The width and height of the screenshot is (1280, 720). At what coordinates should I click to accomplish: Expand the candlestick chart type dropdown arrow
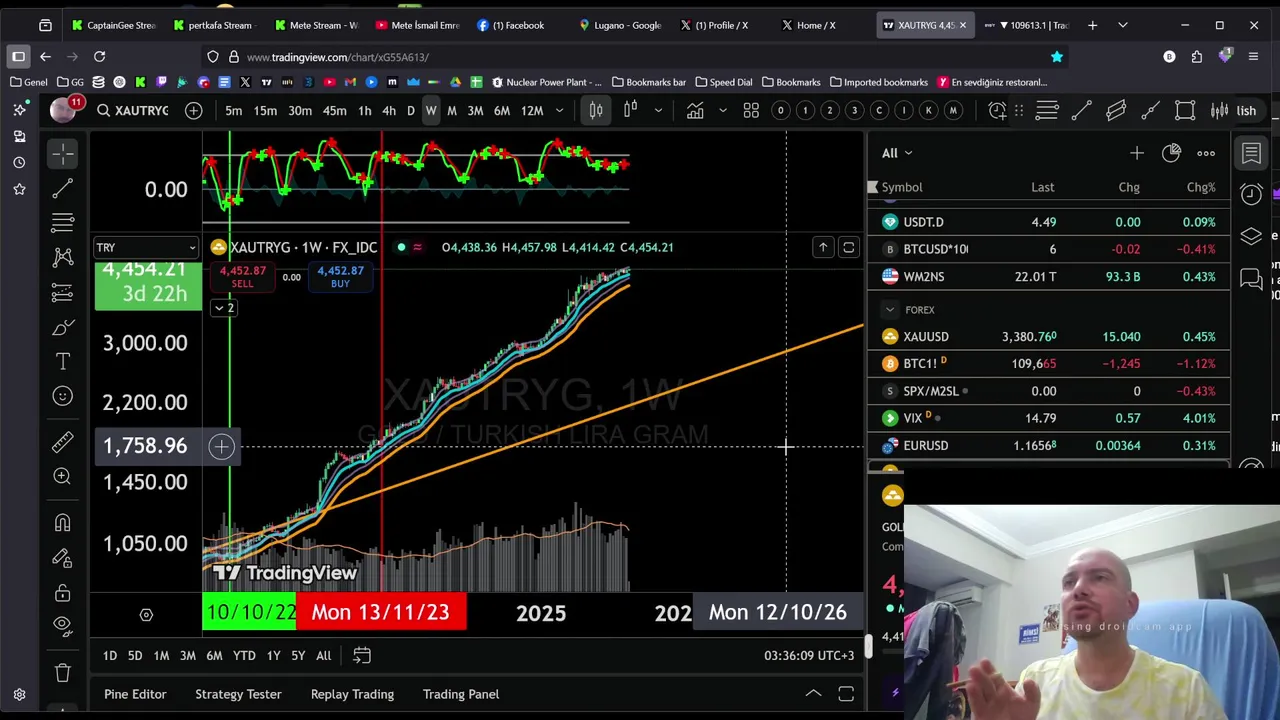pos(658,110)
